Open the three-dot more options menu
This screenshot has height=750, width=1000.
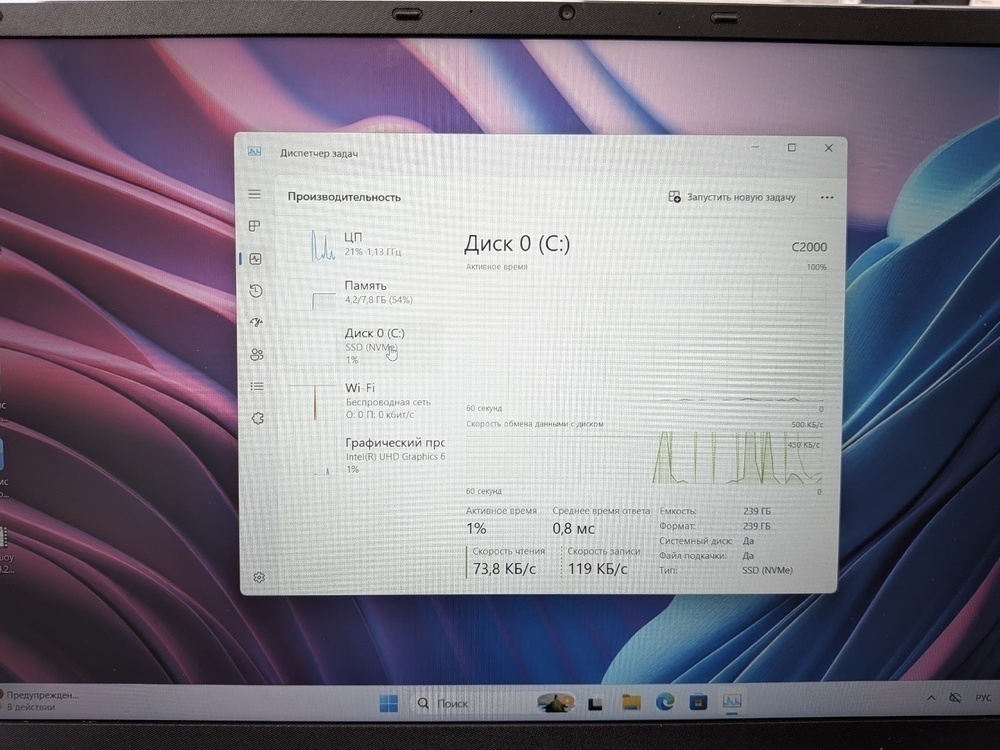[827, 198]
